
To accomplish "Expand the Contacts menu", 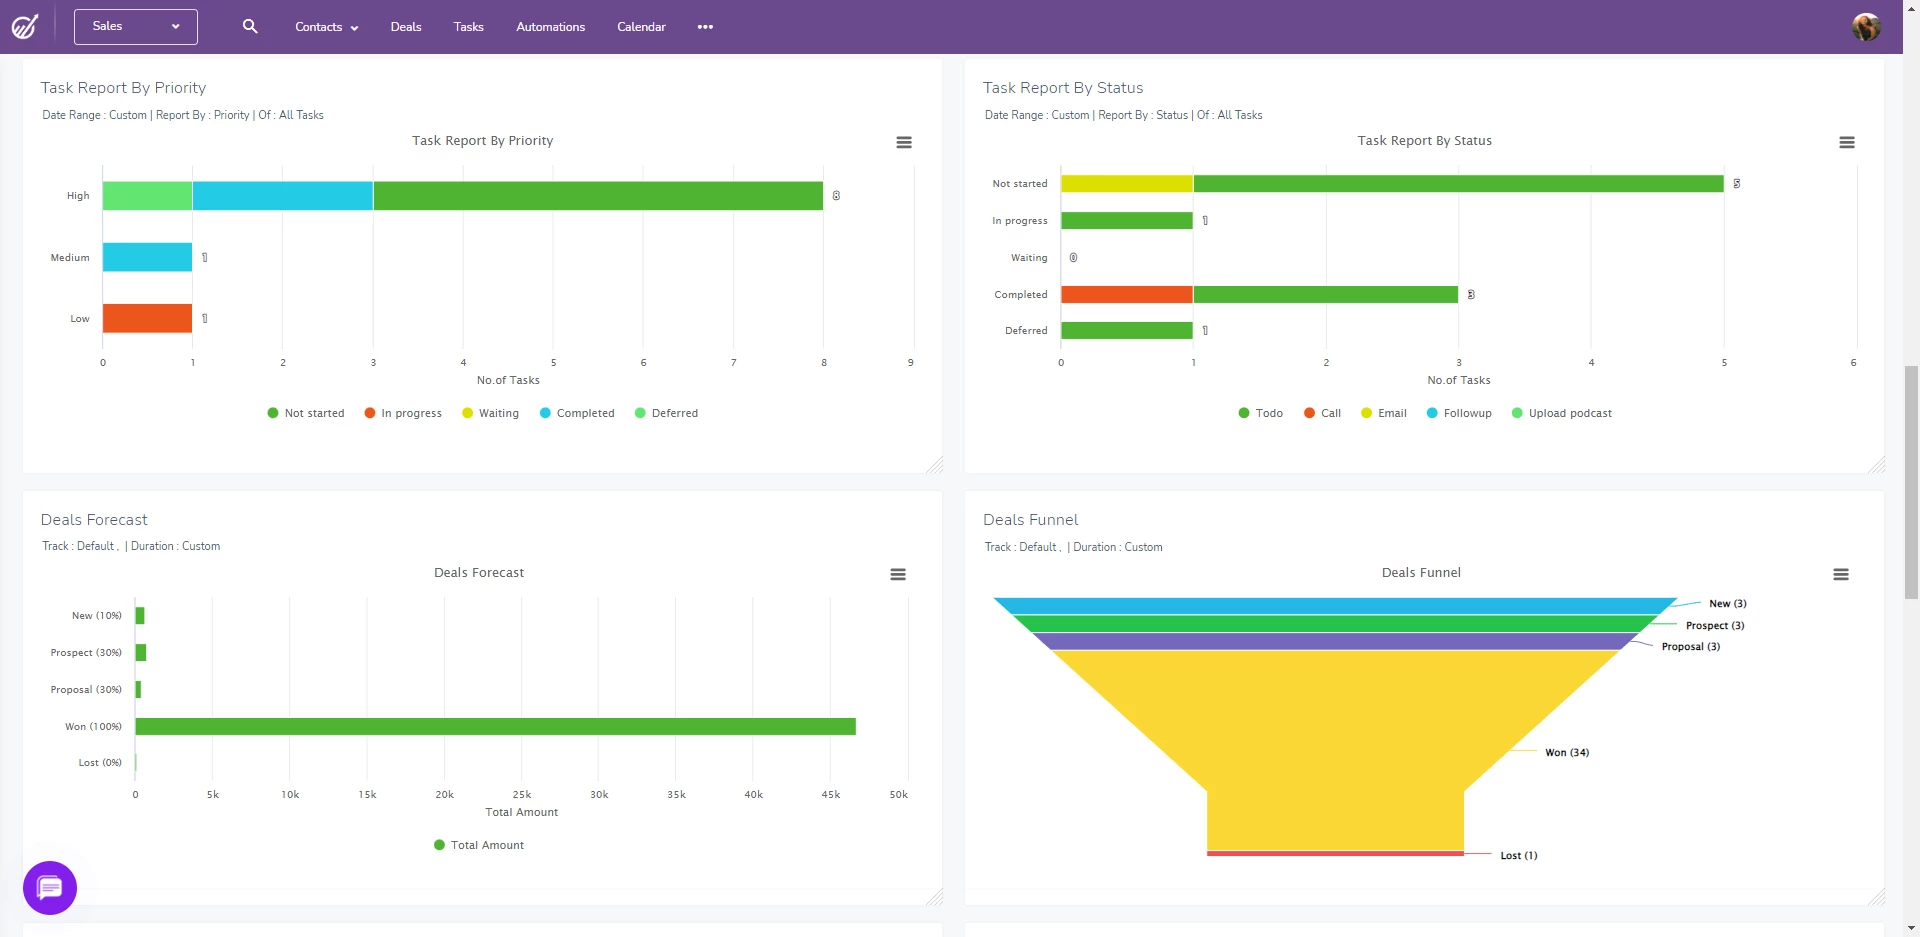I will coord(326,27).
